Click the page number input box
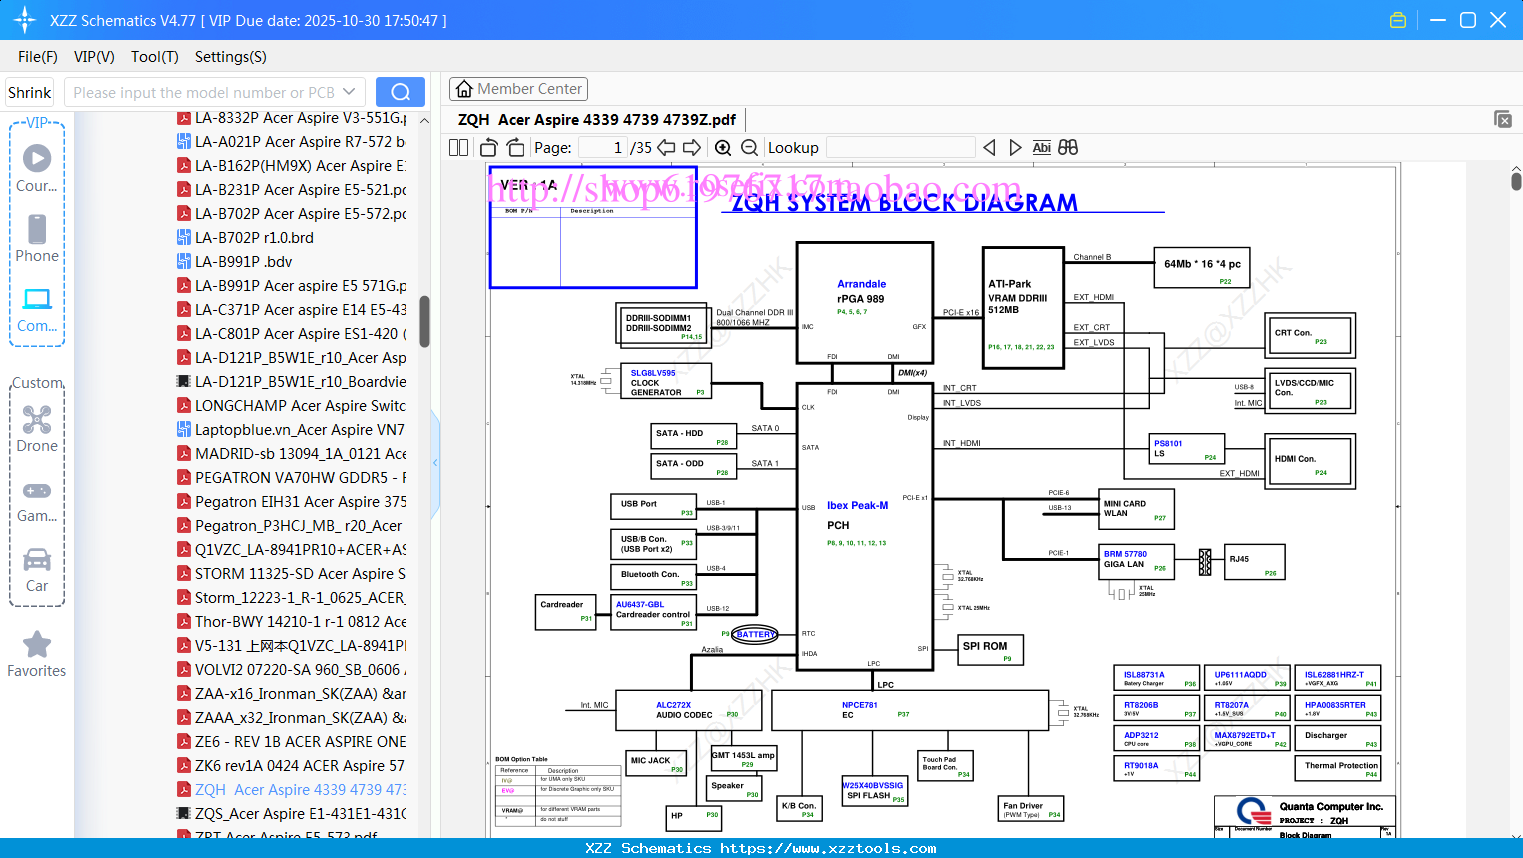 pos(603,147)
